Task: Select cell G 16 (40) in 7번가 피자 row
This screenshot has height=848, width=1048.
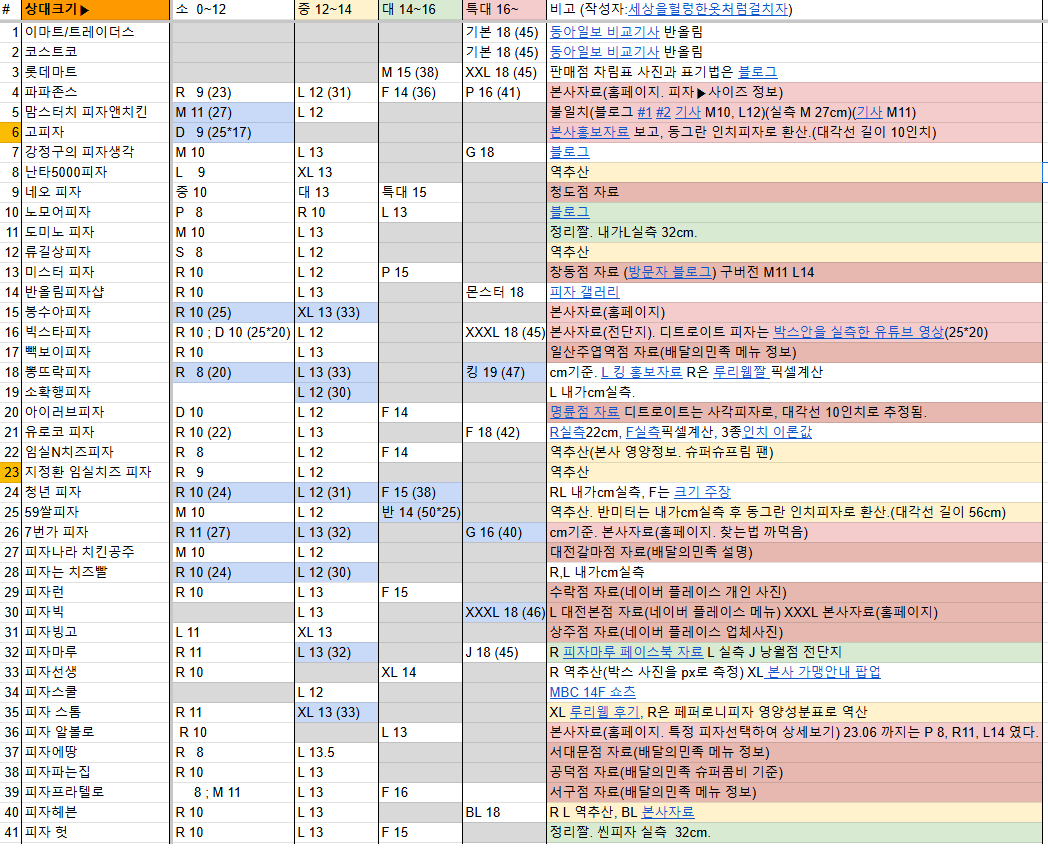Action: pos(505,533)
